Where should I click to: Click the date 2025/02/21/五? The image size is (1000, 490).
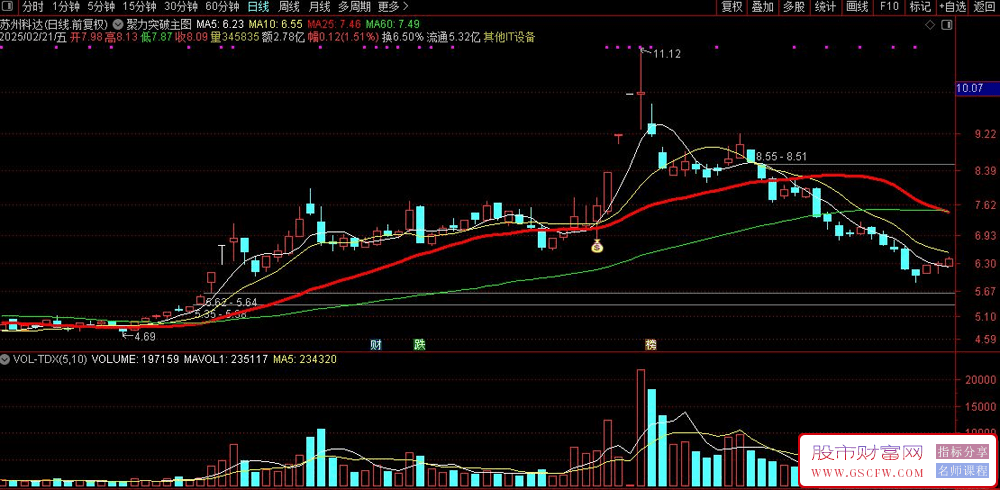pyautogui.click(x=33, y=37)
